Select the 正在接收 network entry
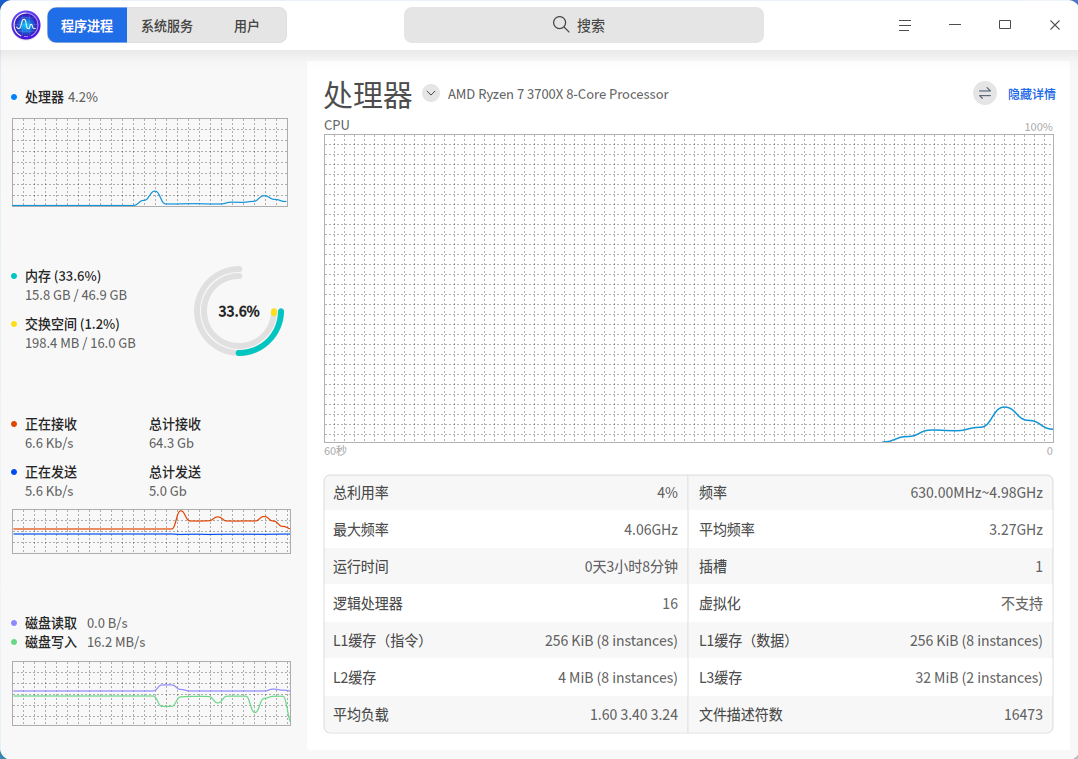Viewport: 1078px width, 759px height. click(50, 424)
